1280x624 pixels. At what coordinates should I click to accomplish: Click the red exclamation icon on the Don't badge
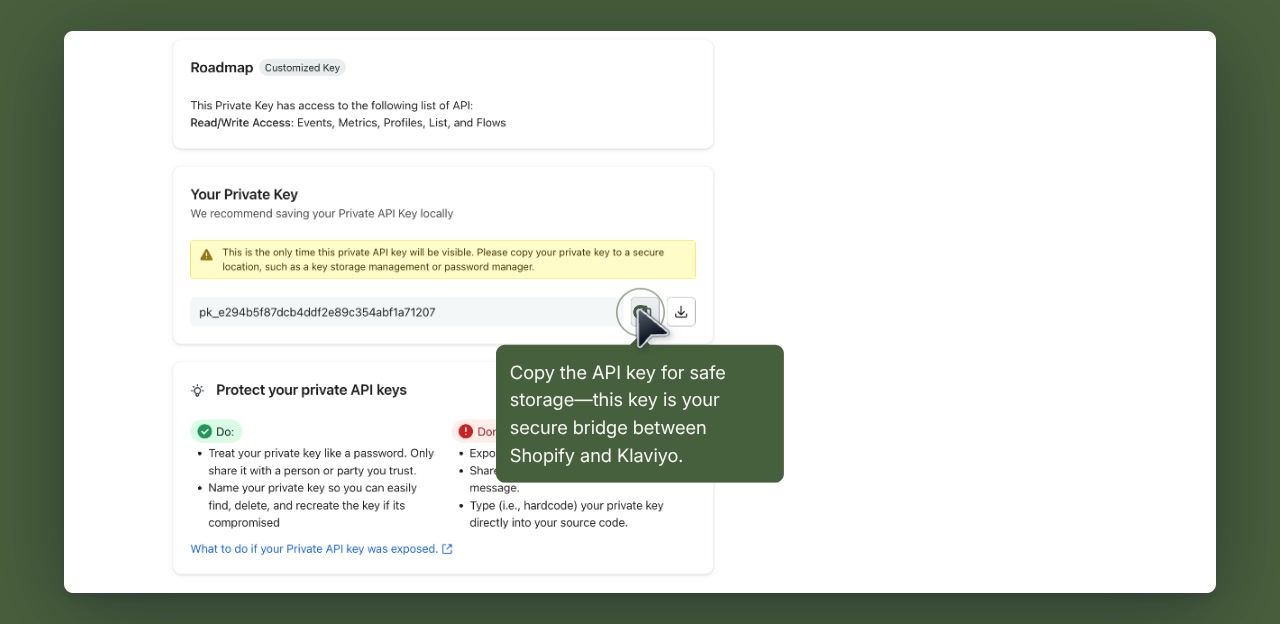465,431
